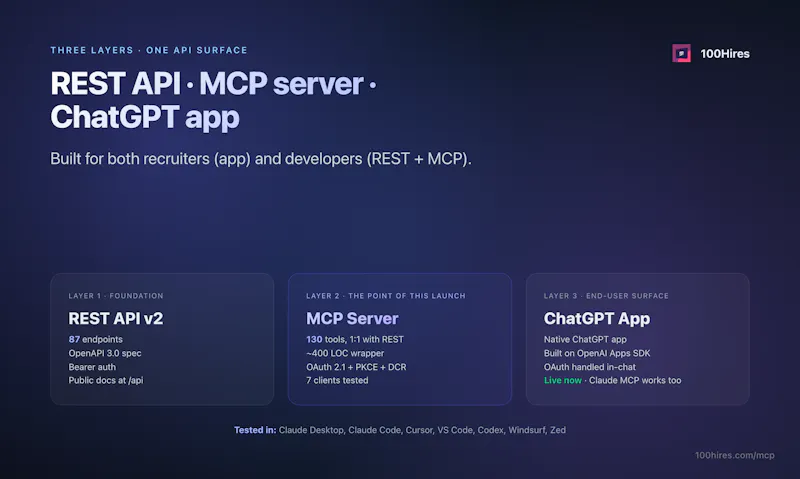Click '130 tools, 1:1 with REST' line
This screenshot has width=800, height=479.
pos(355,339)
